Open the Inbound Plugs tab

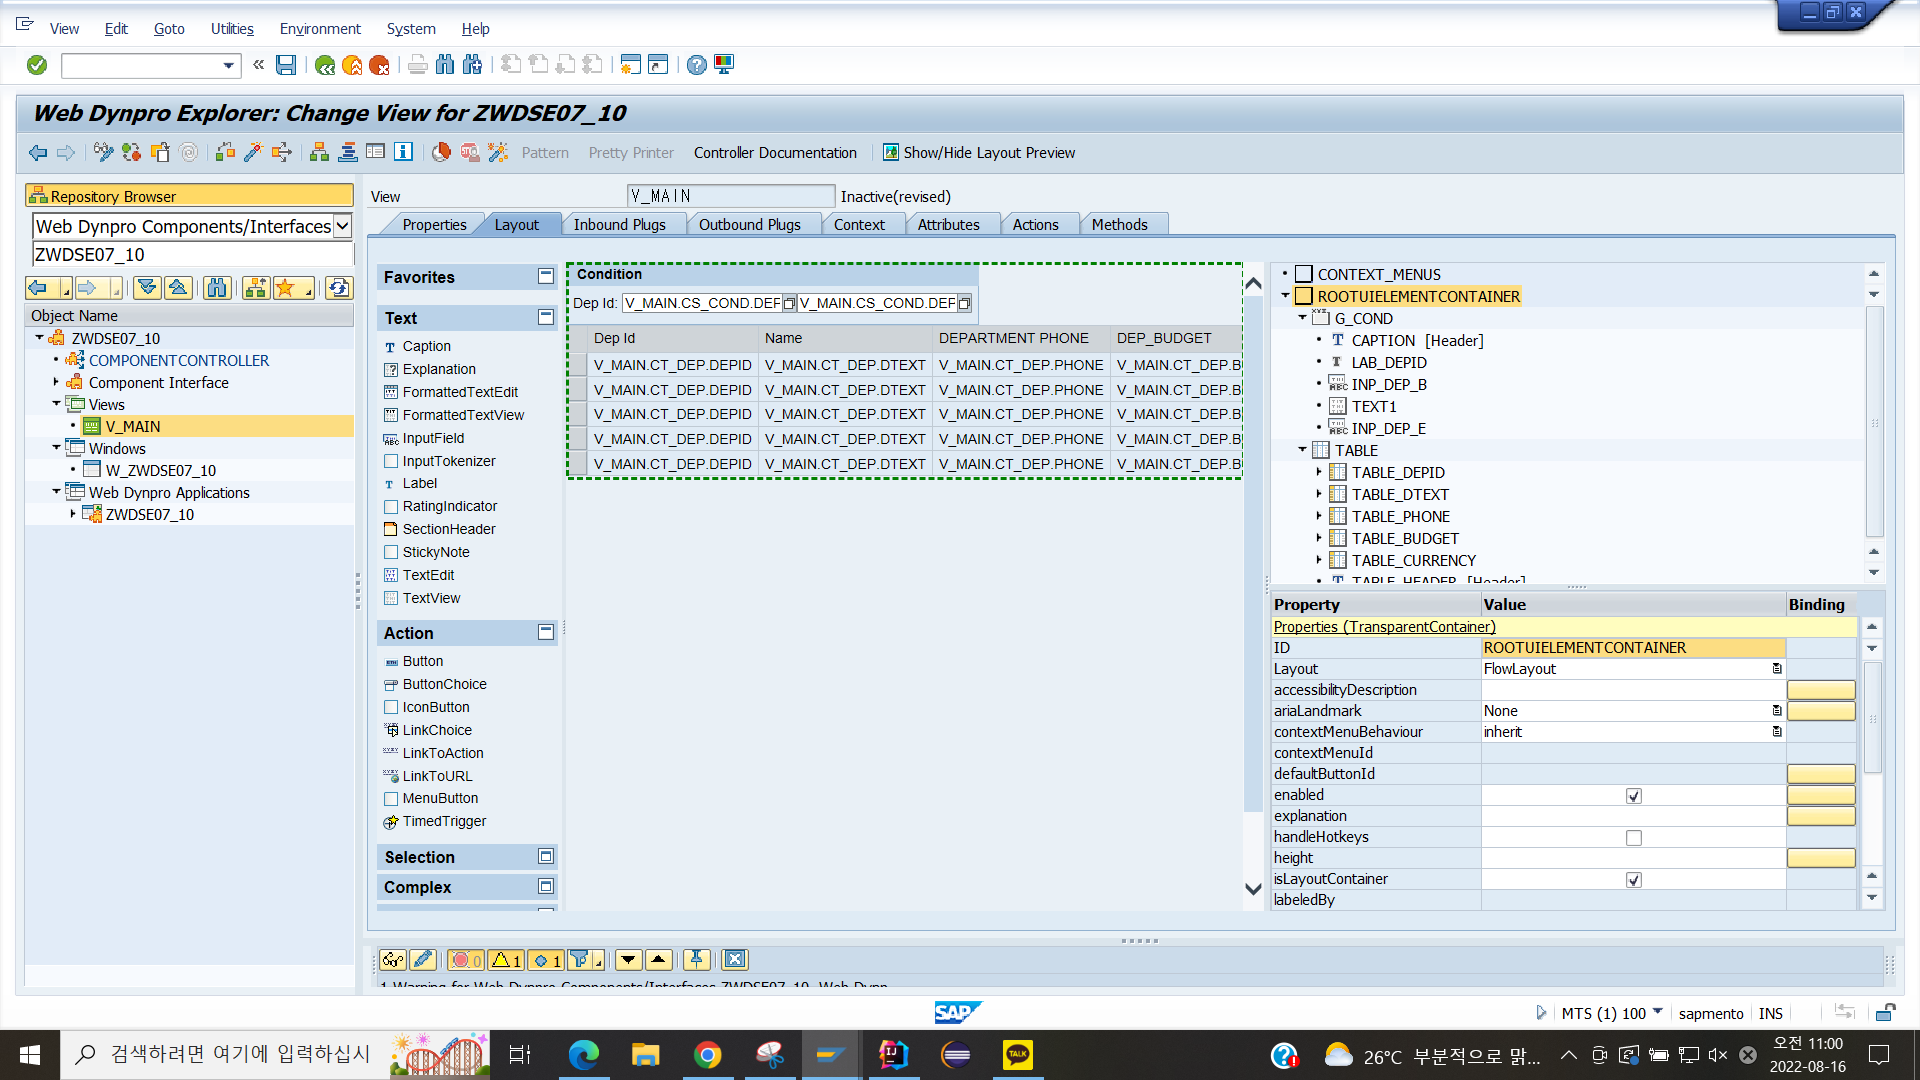(x=619, y=225)
